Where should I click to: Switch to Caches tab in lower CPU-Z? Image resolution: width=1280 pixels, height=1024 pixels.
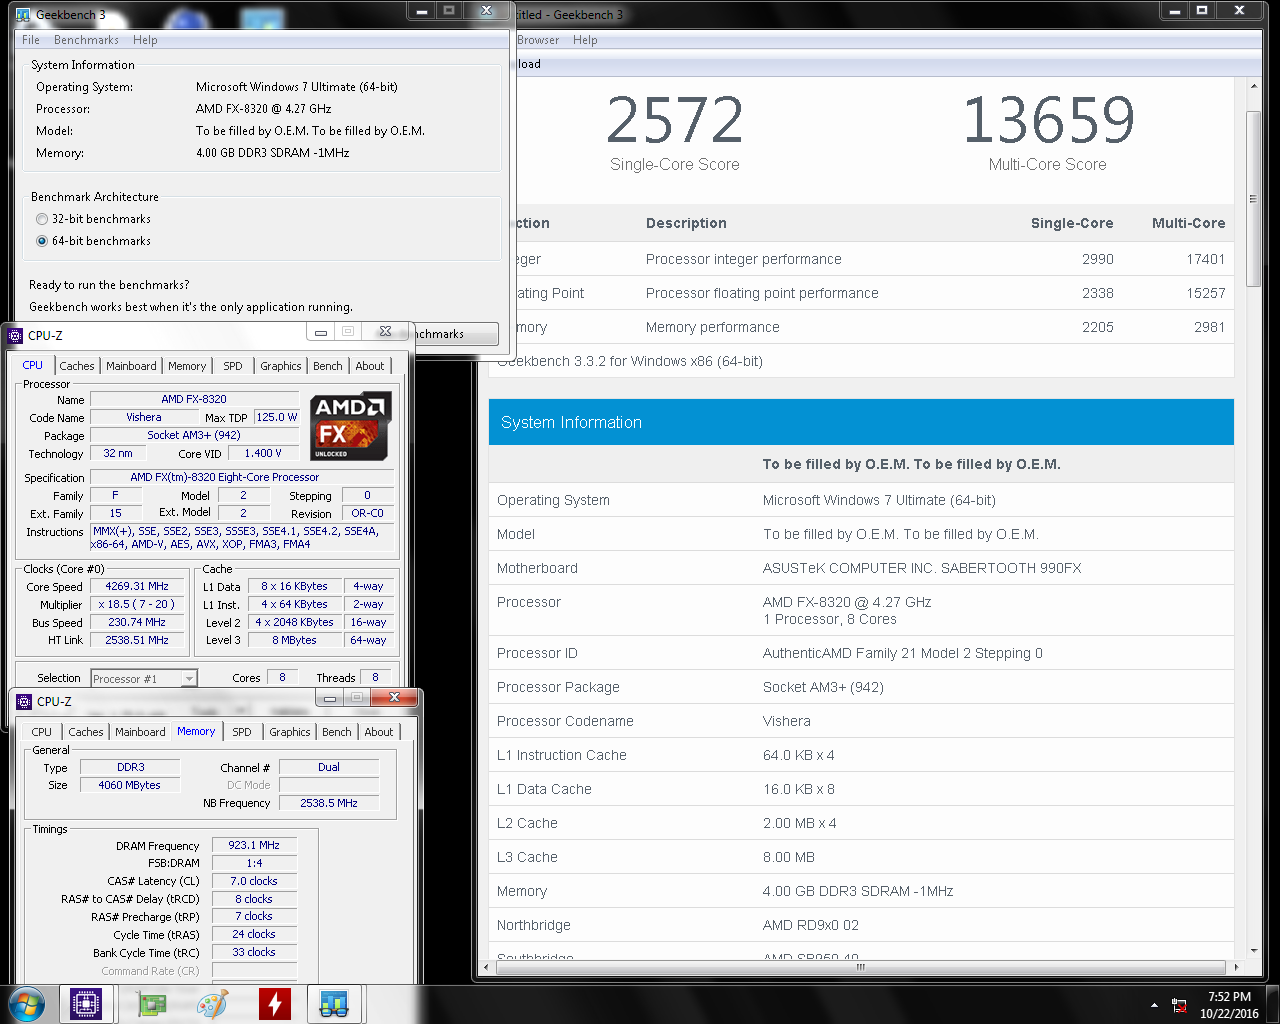point(86,732)
